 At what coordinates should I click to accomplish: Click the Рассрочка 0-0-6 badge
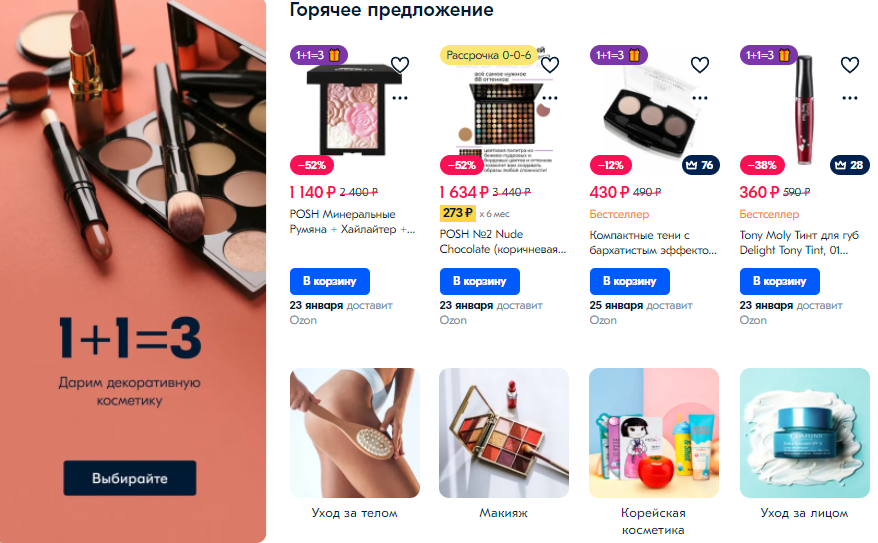[x=488, y=55]
